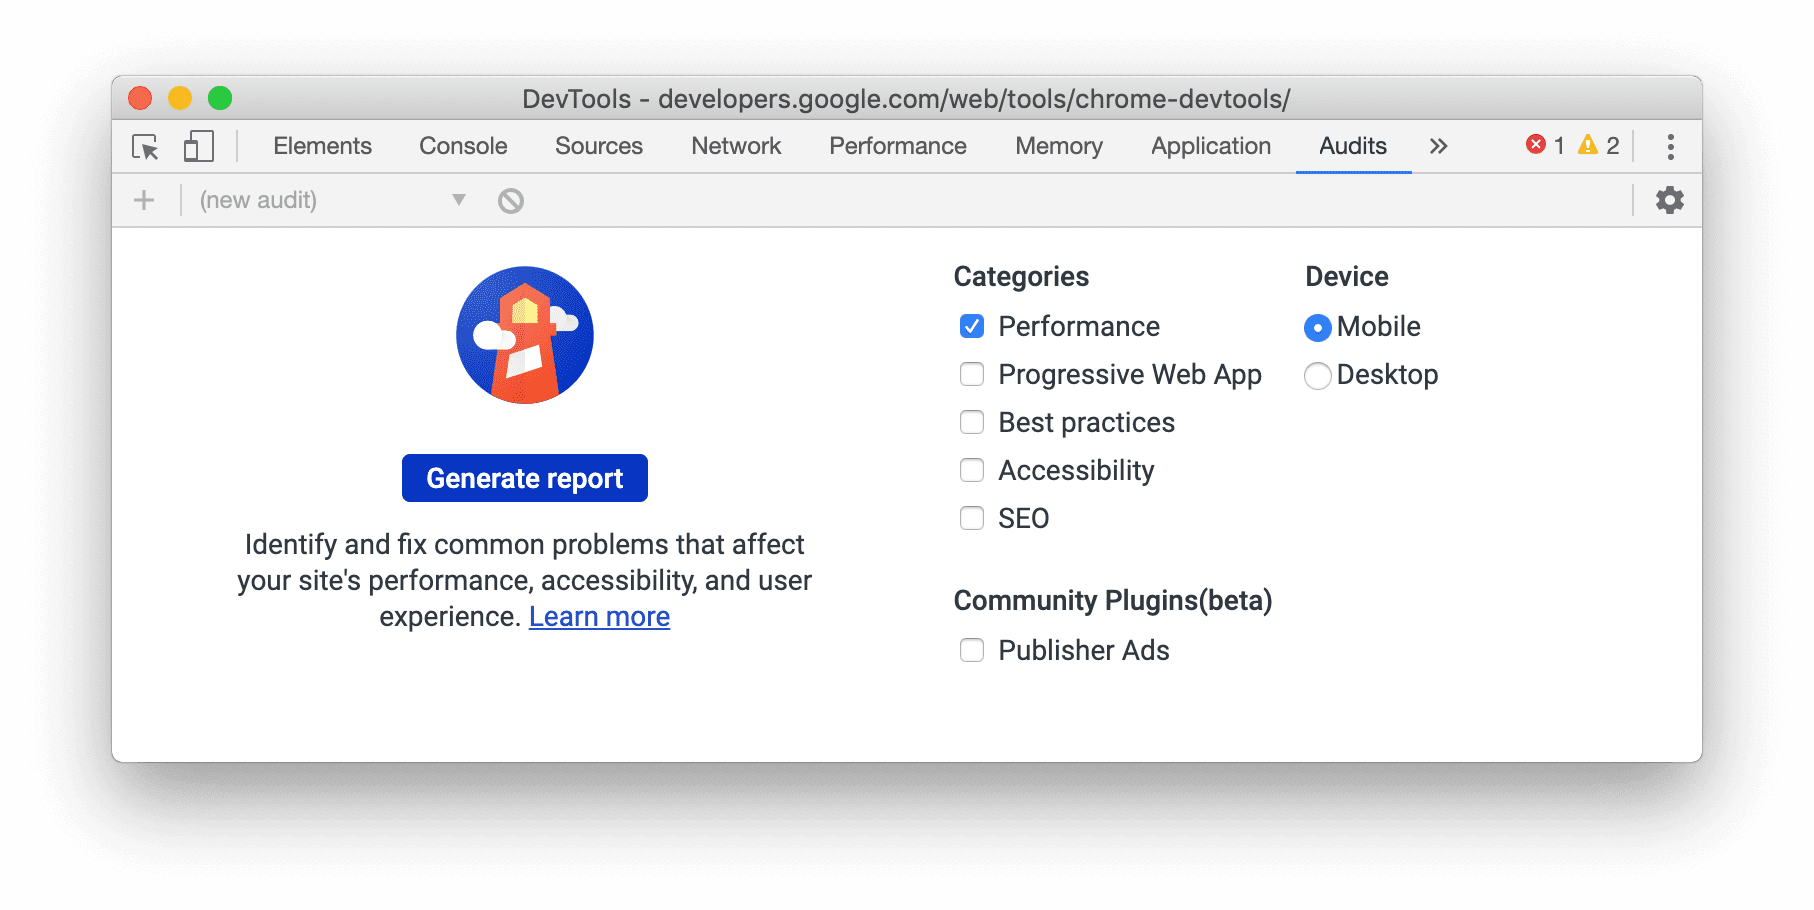Click the clear audits block icon
Image resolution: width=1814 pixels, height=910 pixels.
[x=510, y=200]
